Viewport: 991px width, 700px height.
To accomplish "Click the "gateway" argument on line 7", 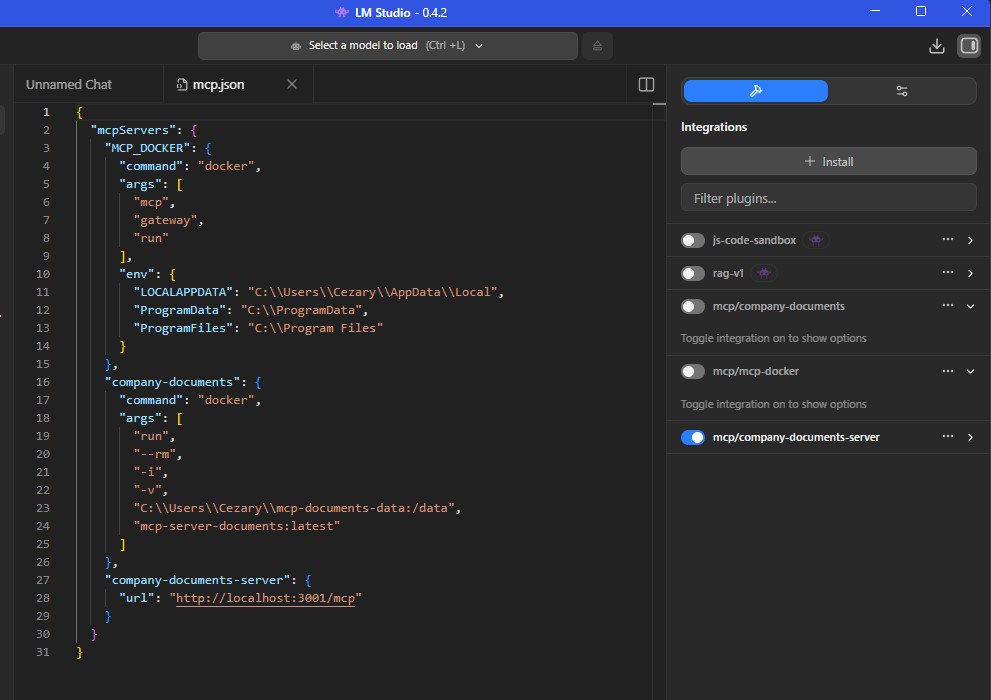I will 165,220.
